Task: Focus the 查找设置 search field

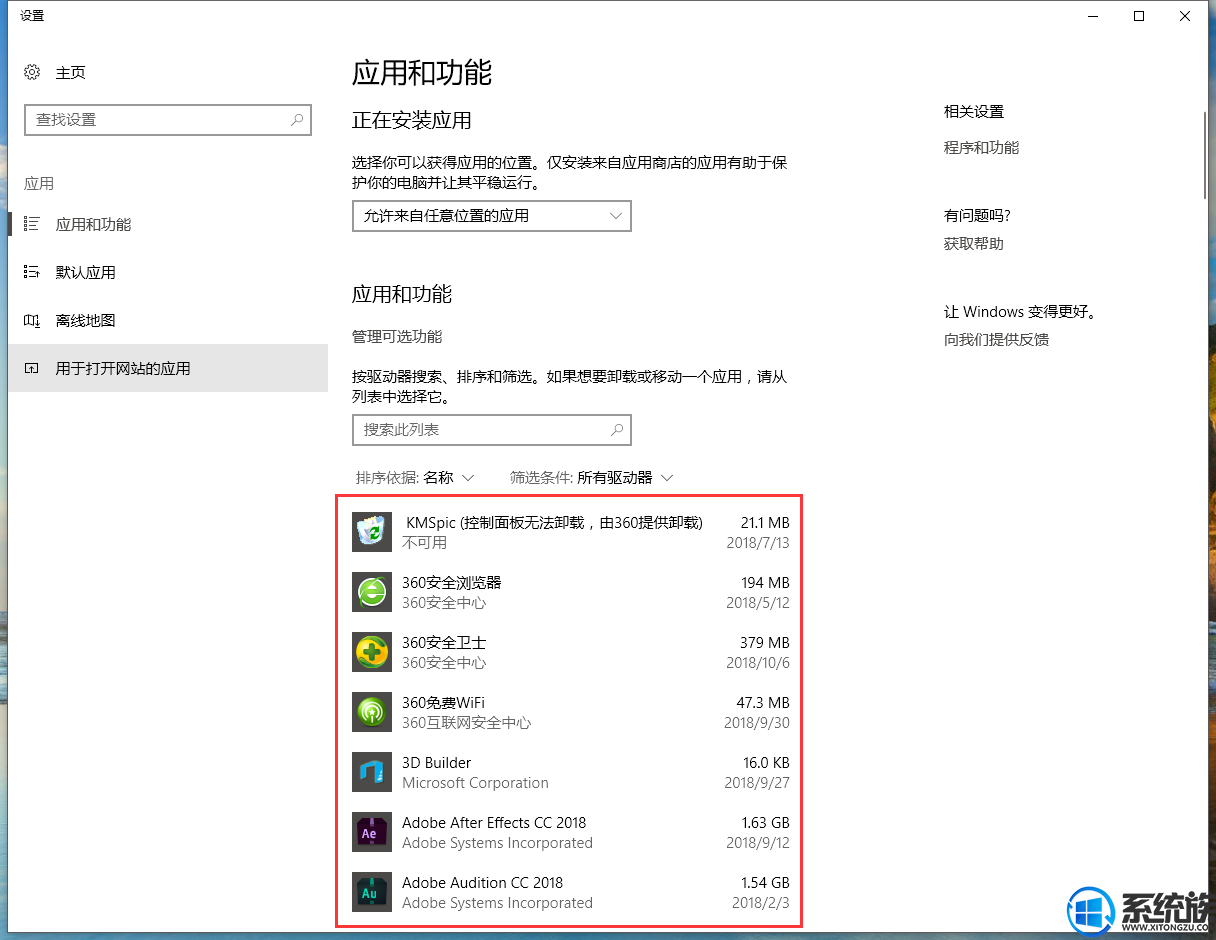Action: tap(168, 120)
